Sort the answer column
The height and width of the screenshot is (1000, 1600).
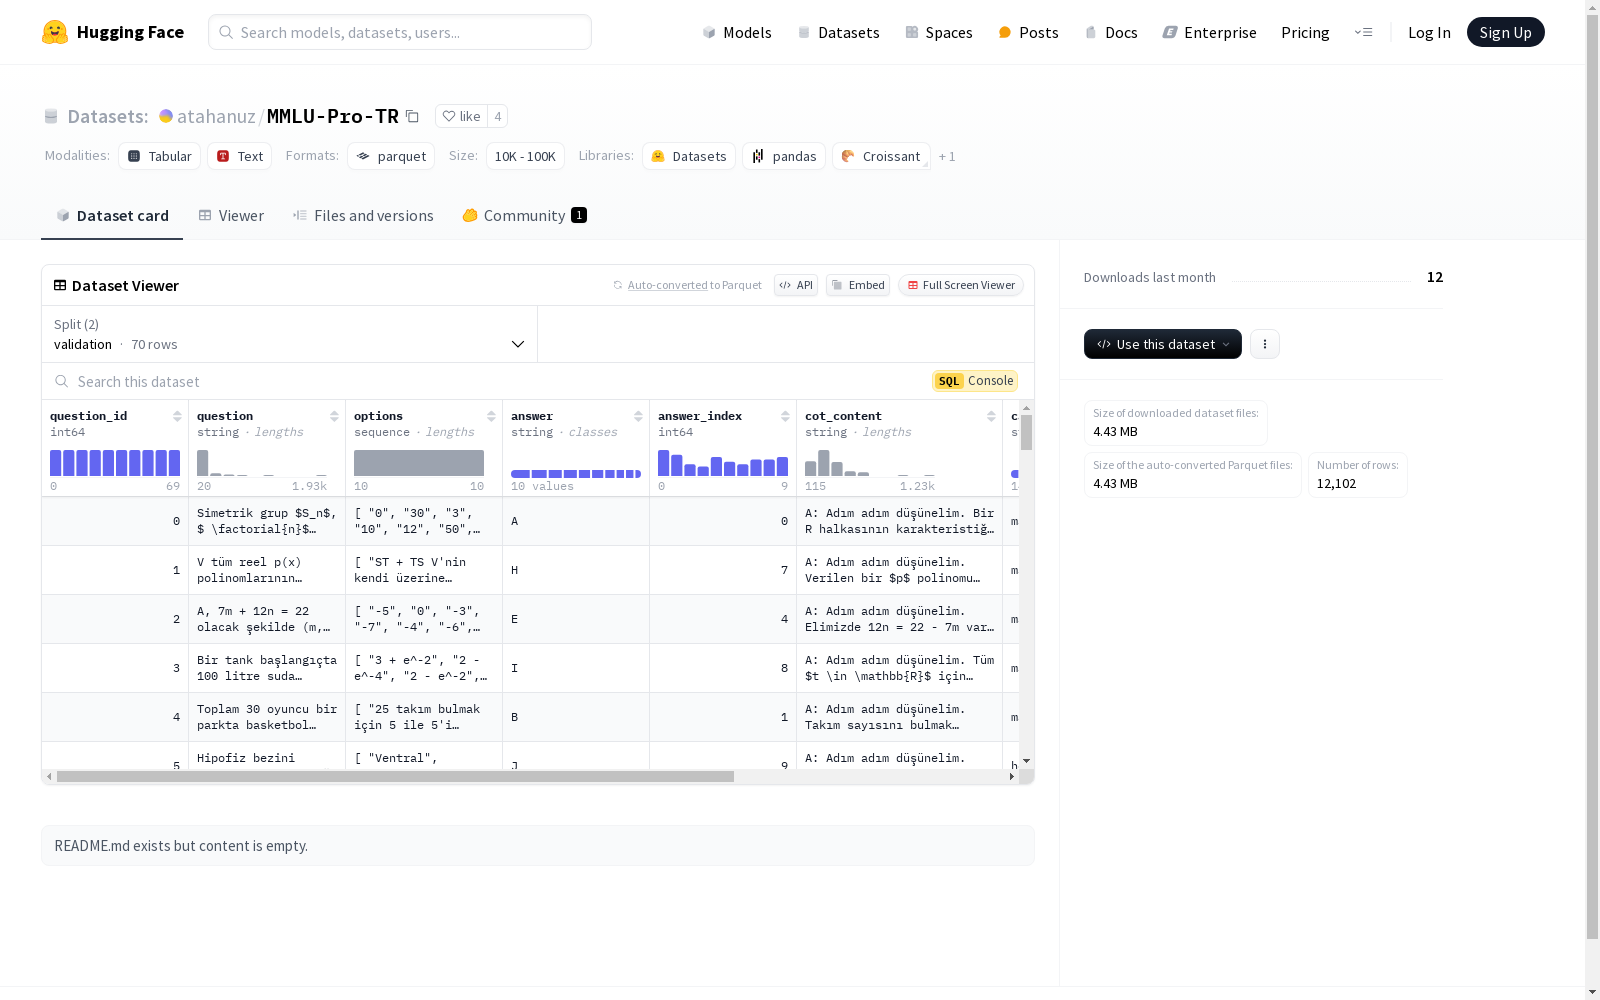(638, 416)
